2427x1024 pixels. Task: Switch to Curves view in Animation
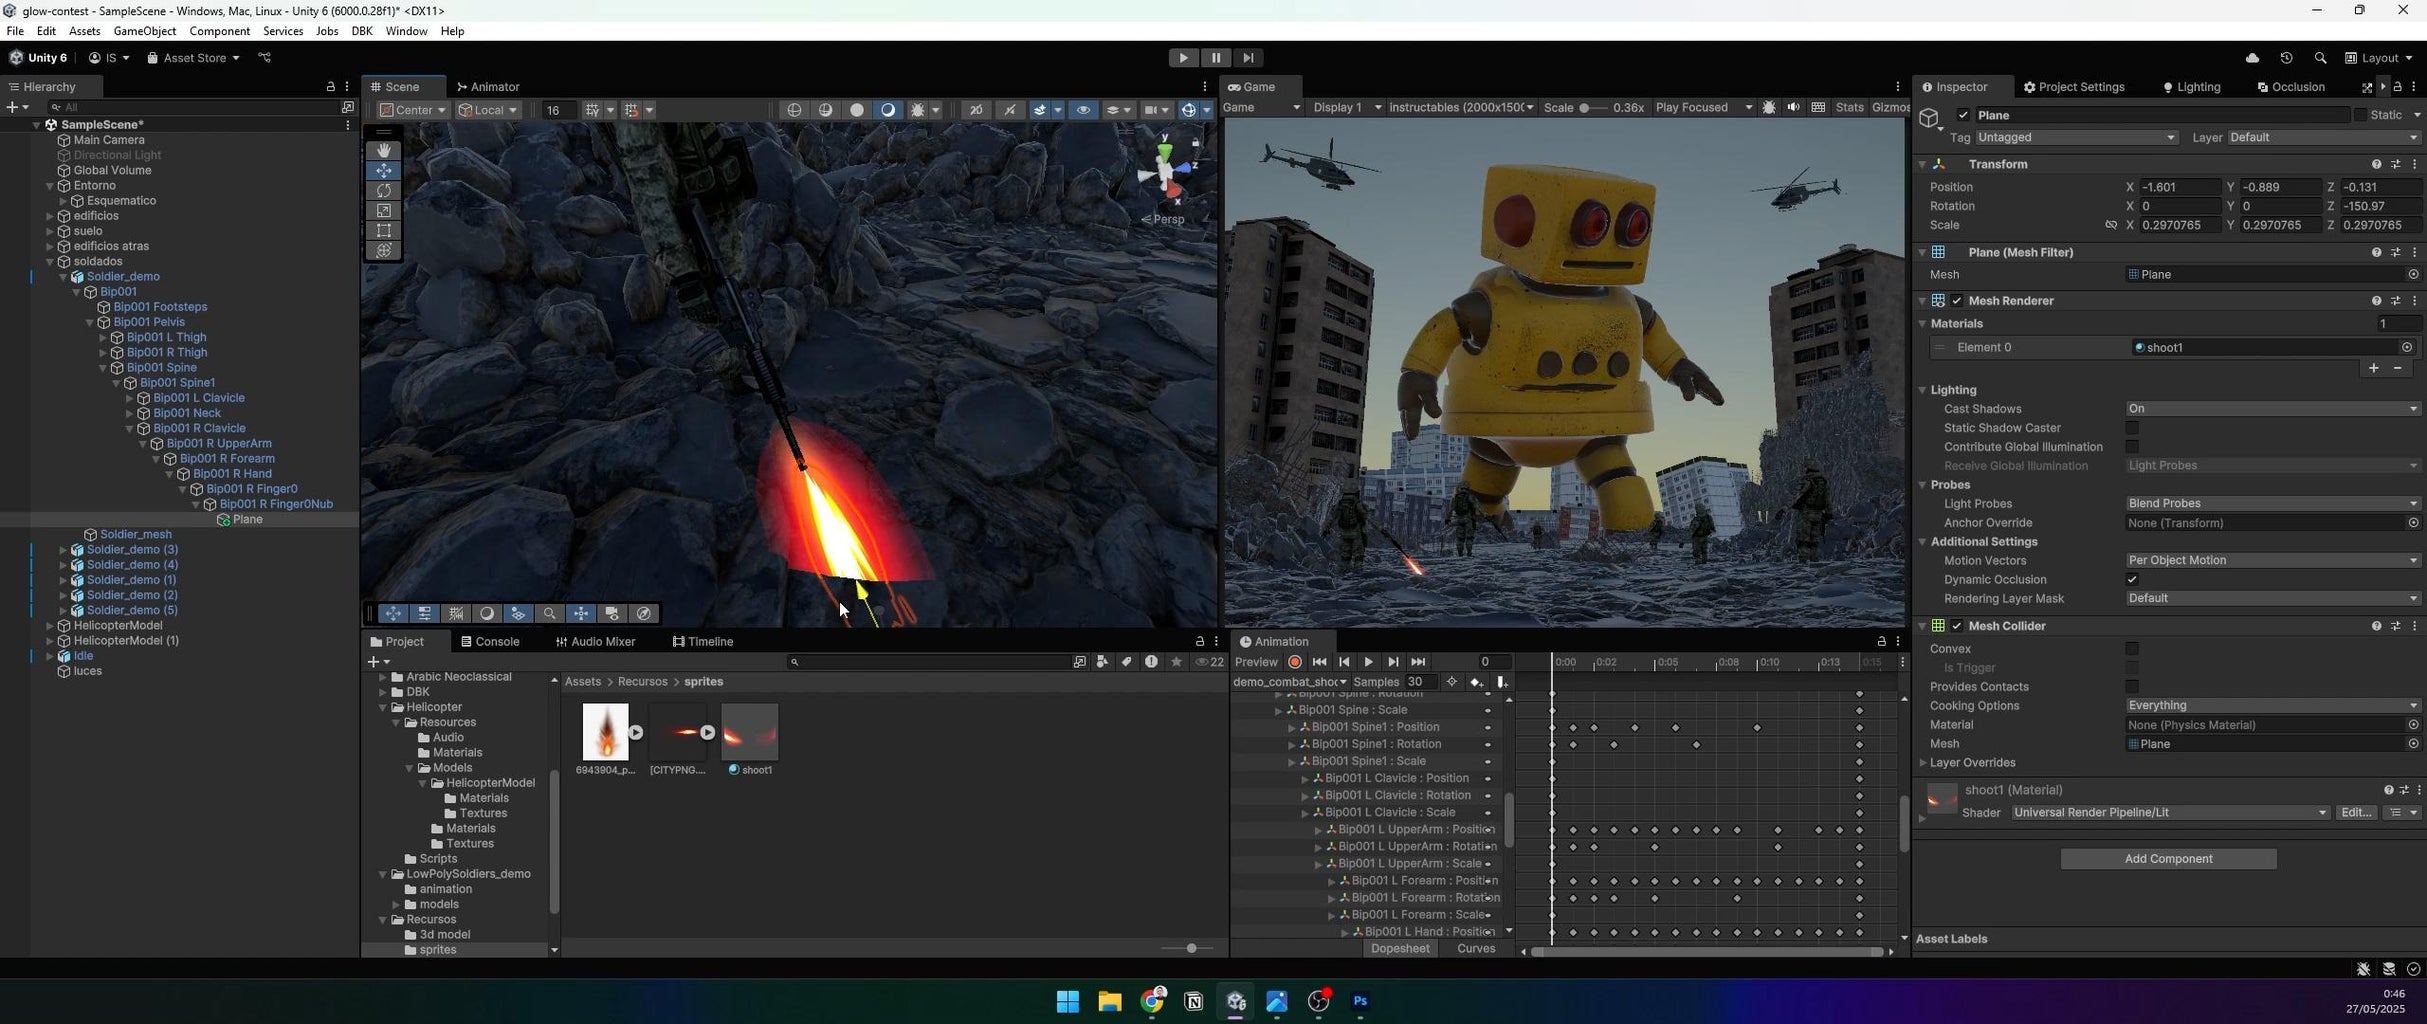(x=1476, y=949)
